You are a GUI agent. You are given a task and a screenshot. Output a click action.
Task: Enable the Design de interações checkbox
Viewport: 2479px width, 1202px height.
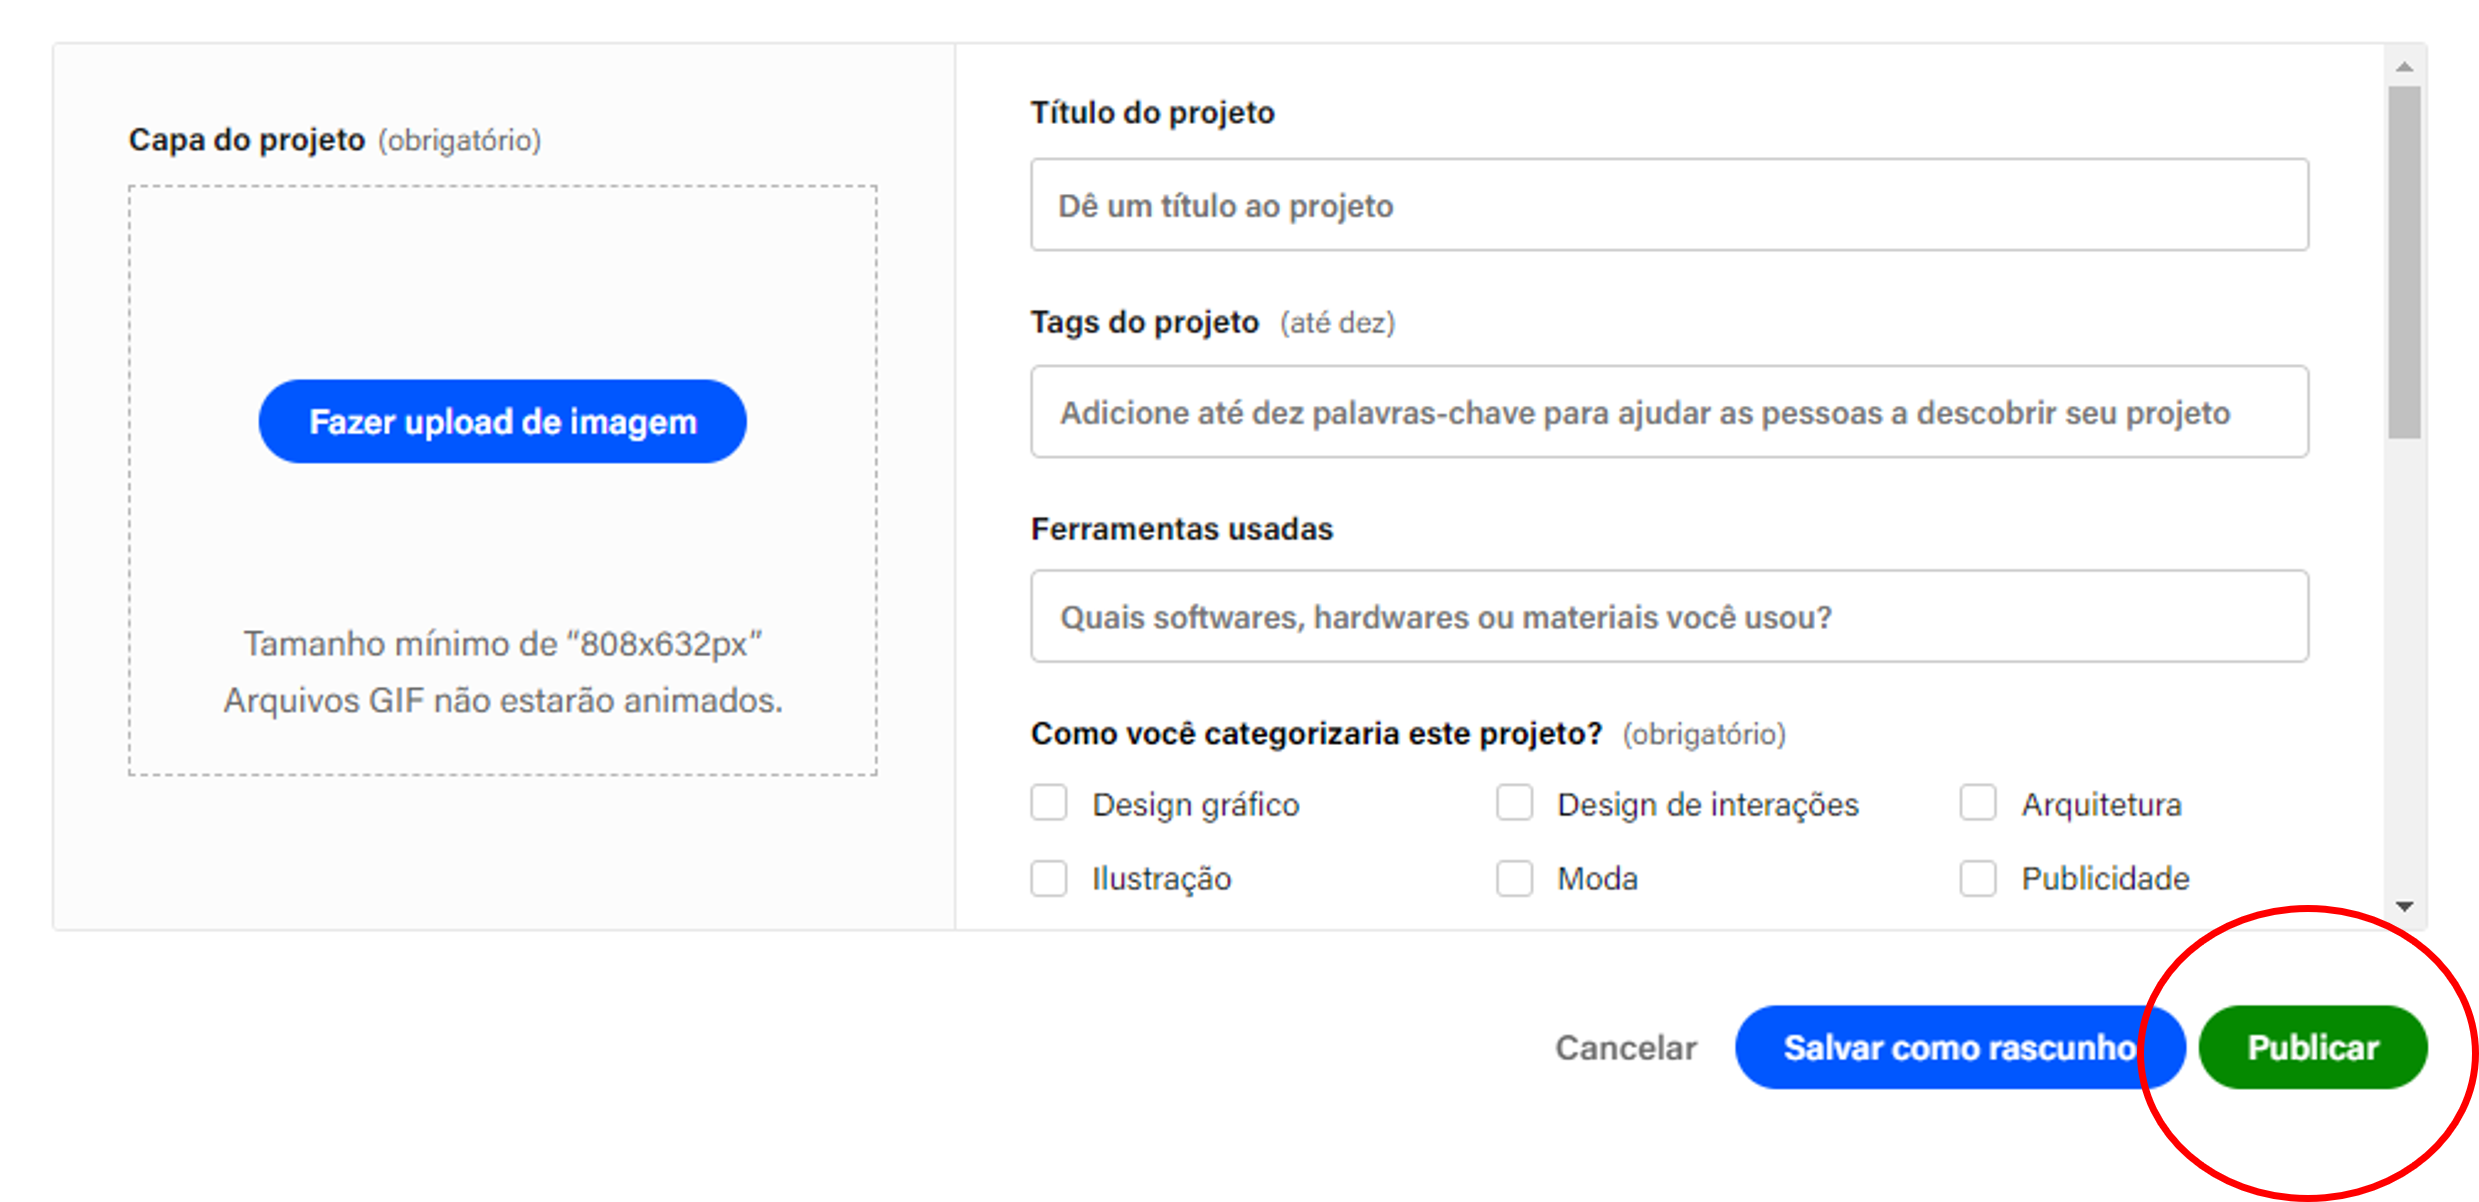click(x=1514, y=803)
